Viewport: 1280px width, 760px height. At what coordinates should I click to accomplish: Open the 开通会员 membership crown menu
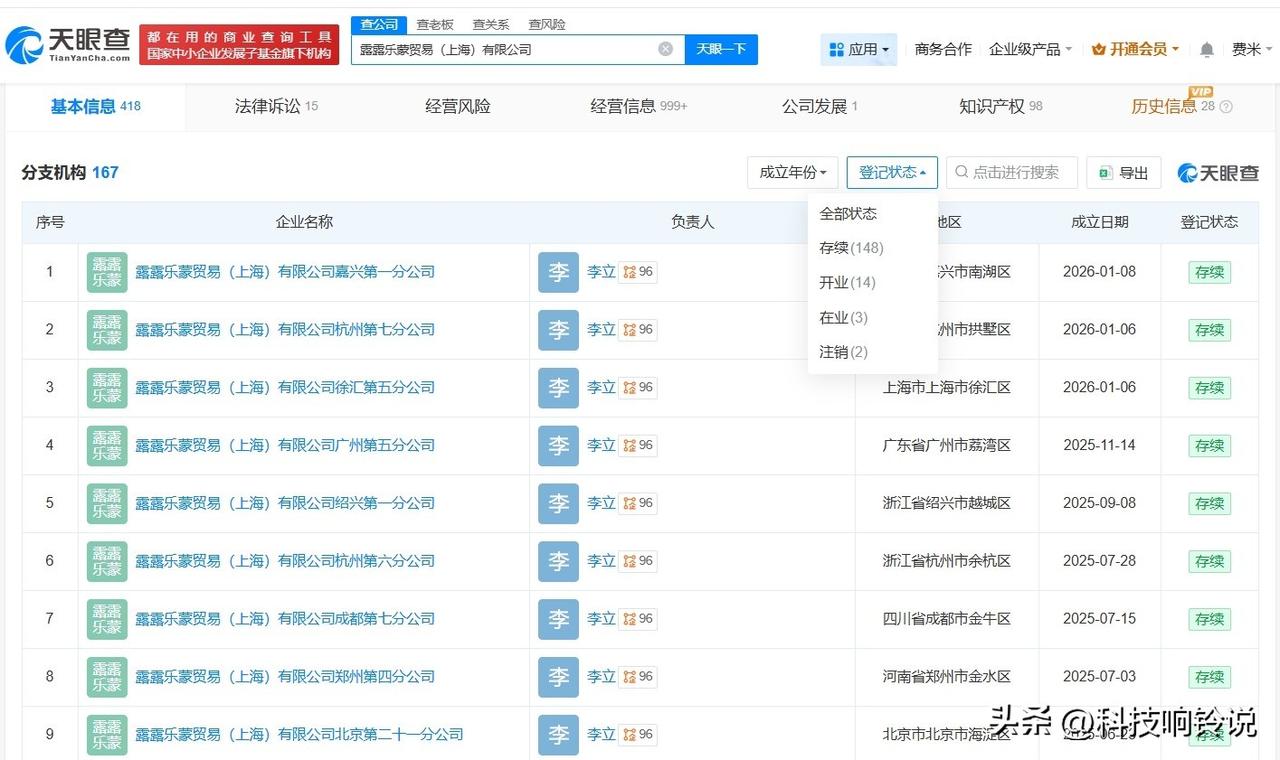pyautogui.click(x=1135, y=48)
